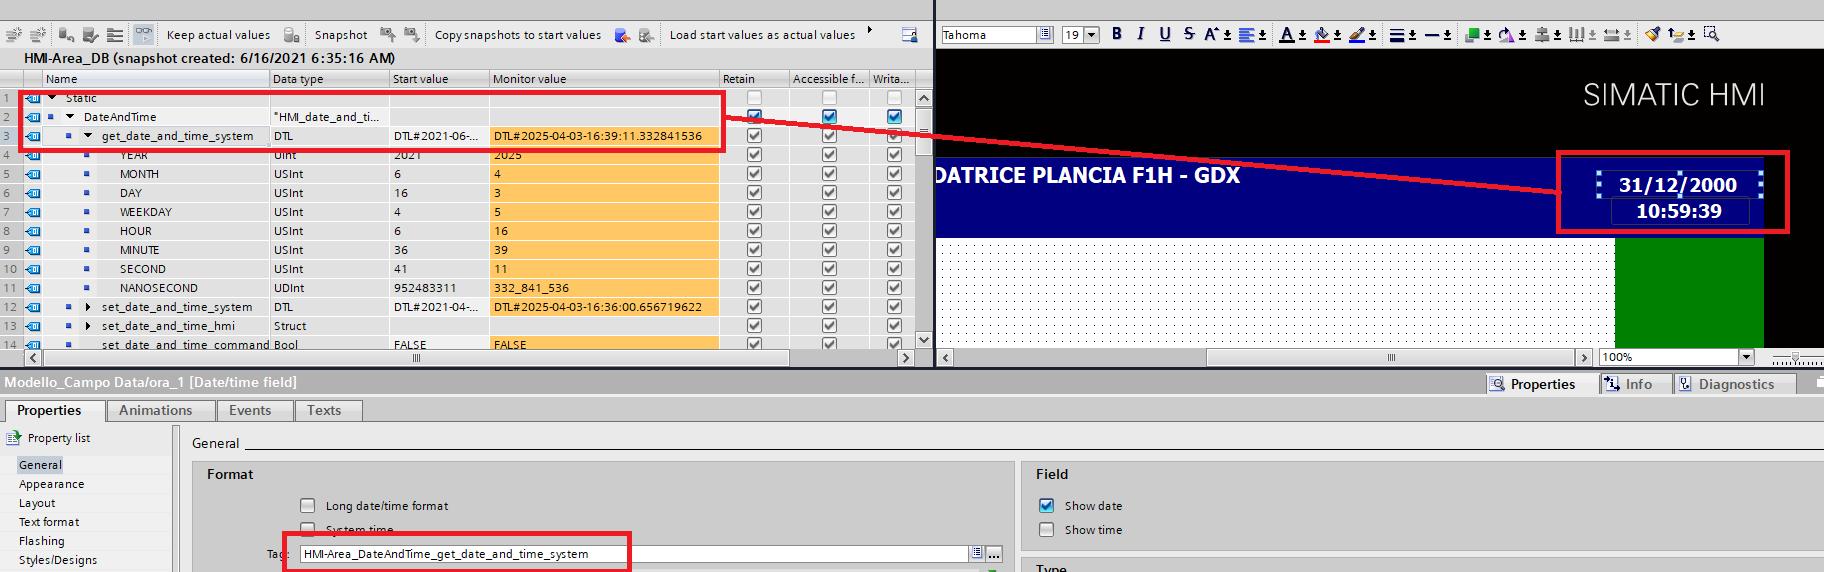This screenshot has height=572, width=1824.
Task: Click the line width icon
Action: pyautogui.click(x=1397, y=35)
